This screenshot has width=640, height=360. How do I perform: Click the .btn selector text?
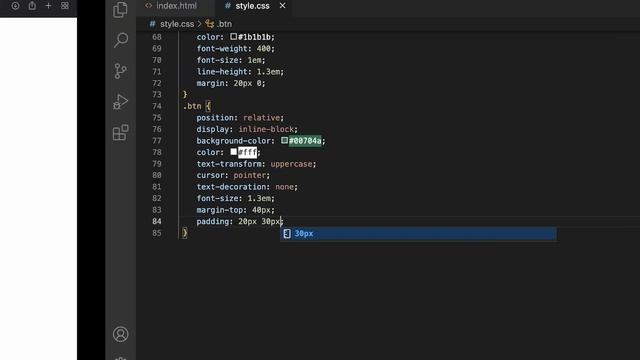click(x=192, y=106)
